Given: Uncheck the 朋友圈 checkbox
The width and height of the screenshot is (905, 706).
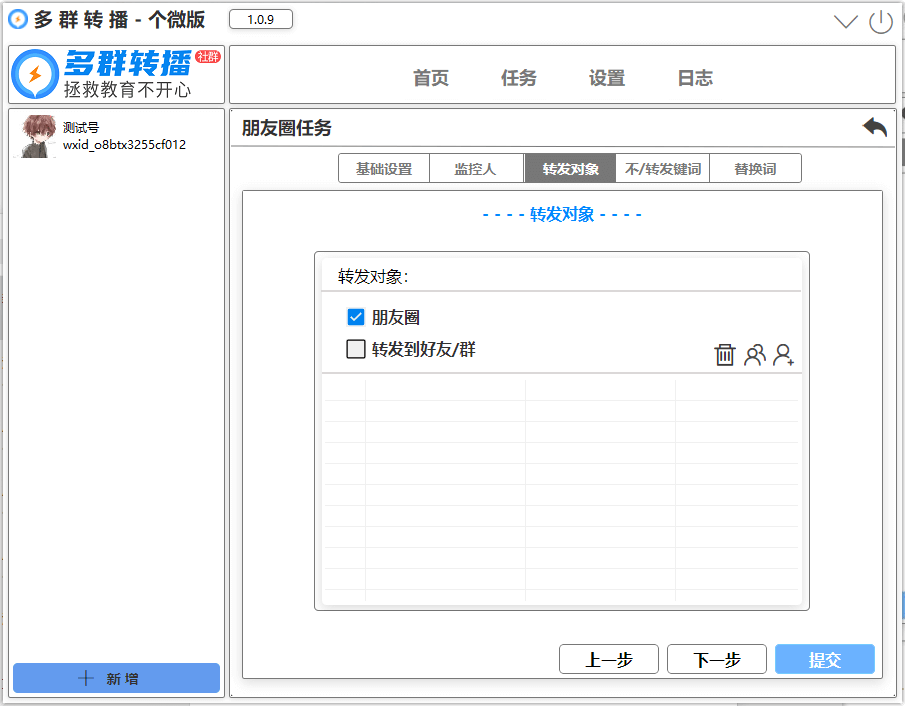Looking at the screenshot, I should [x=356, y=317].
